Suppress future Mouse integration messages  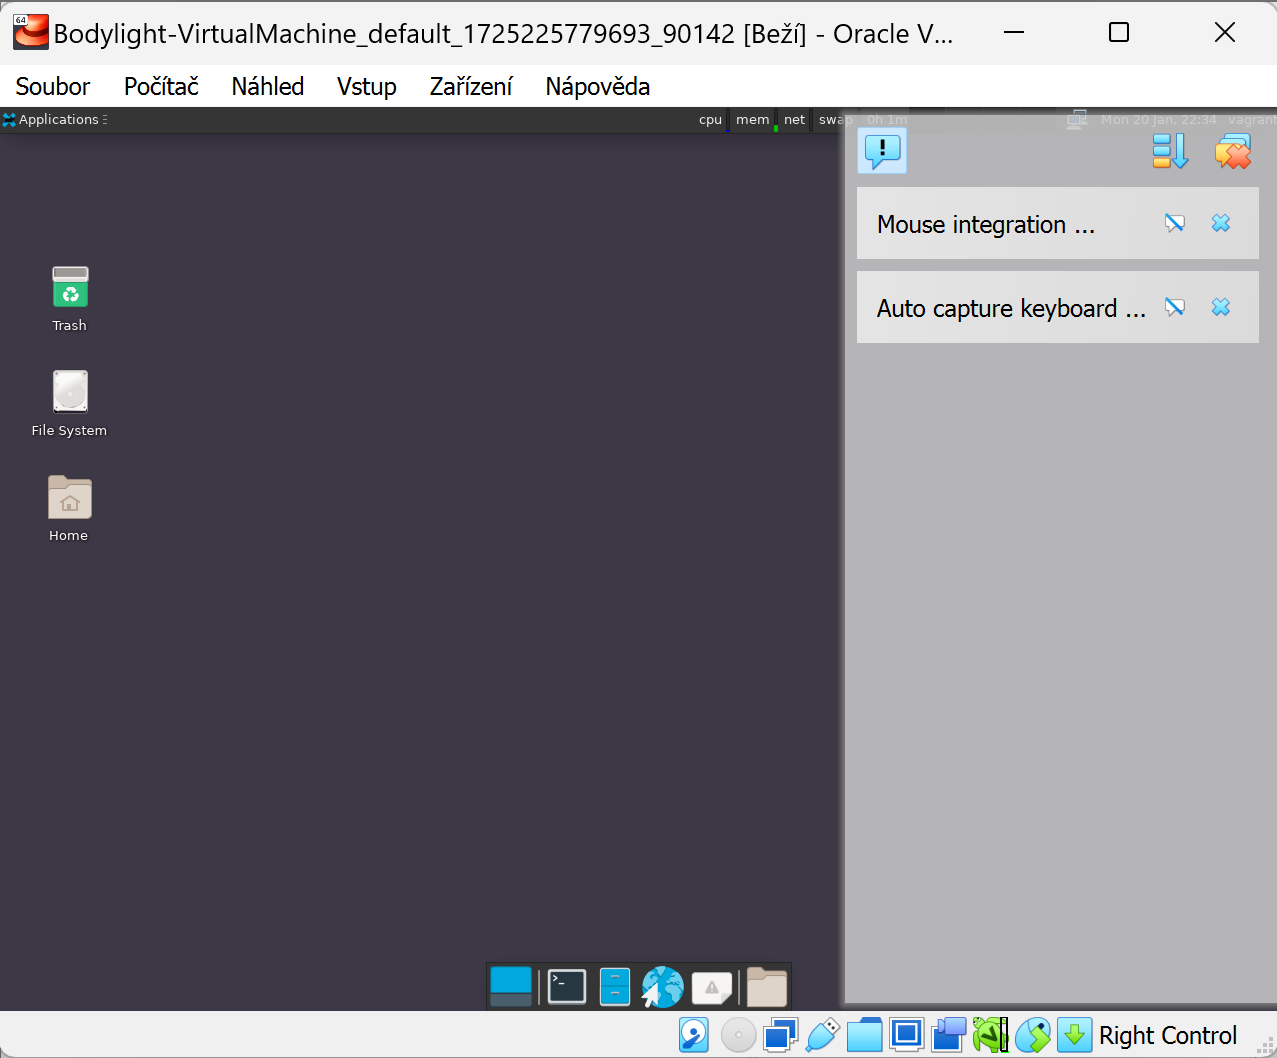click(1175, 223)
